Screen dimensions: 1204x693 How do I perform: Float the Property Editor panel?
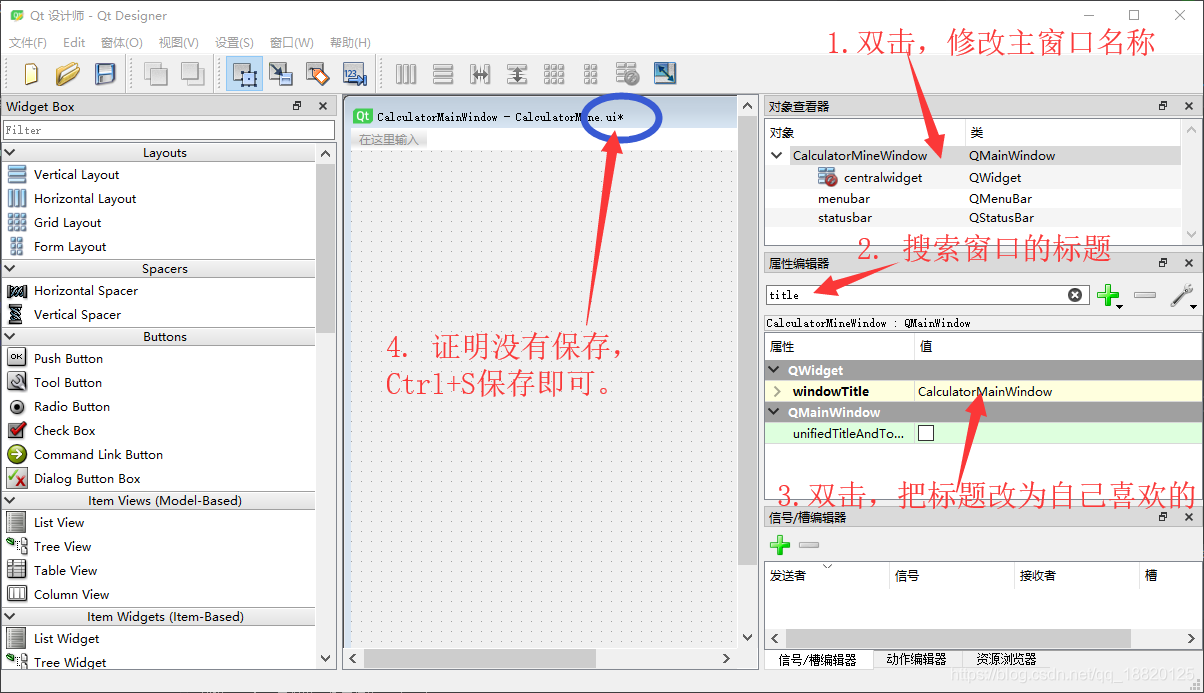pyautogui.click(x=1163, y=263)
